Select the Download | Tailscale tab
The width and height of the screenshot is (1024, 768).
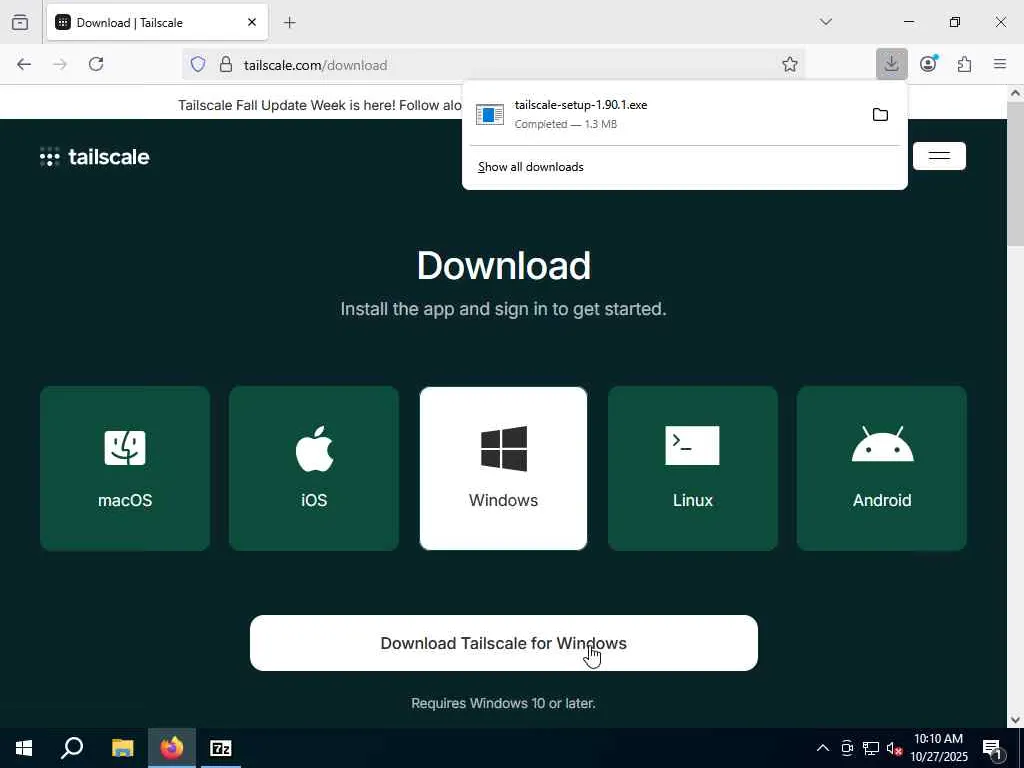coord(157,22)
